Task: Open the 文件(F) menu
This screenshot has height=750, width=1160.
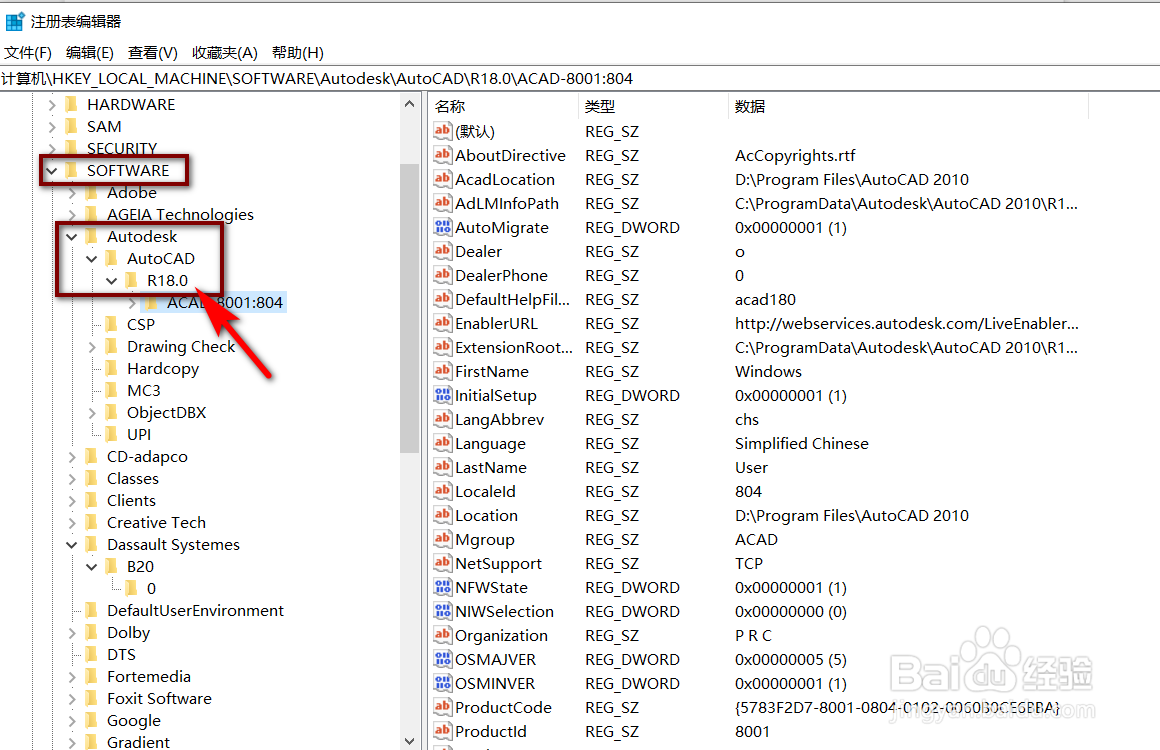Action: 27,53
